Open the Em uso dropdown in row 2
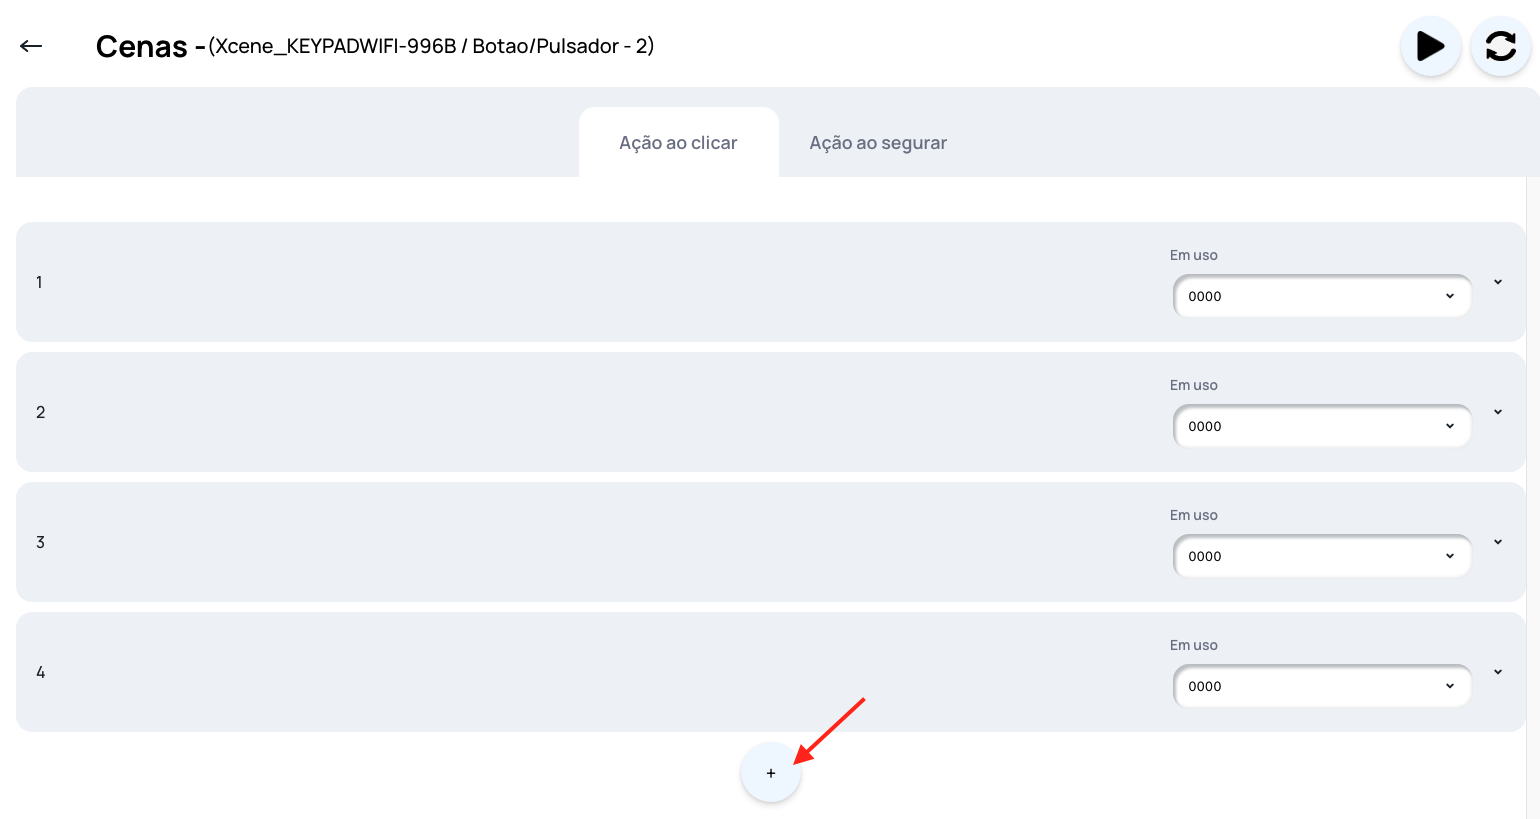 (x=1321, y=426)
